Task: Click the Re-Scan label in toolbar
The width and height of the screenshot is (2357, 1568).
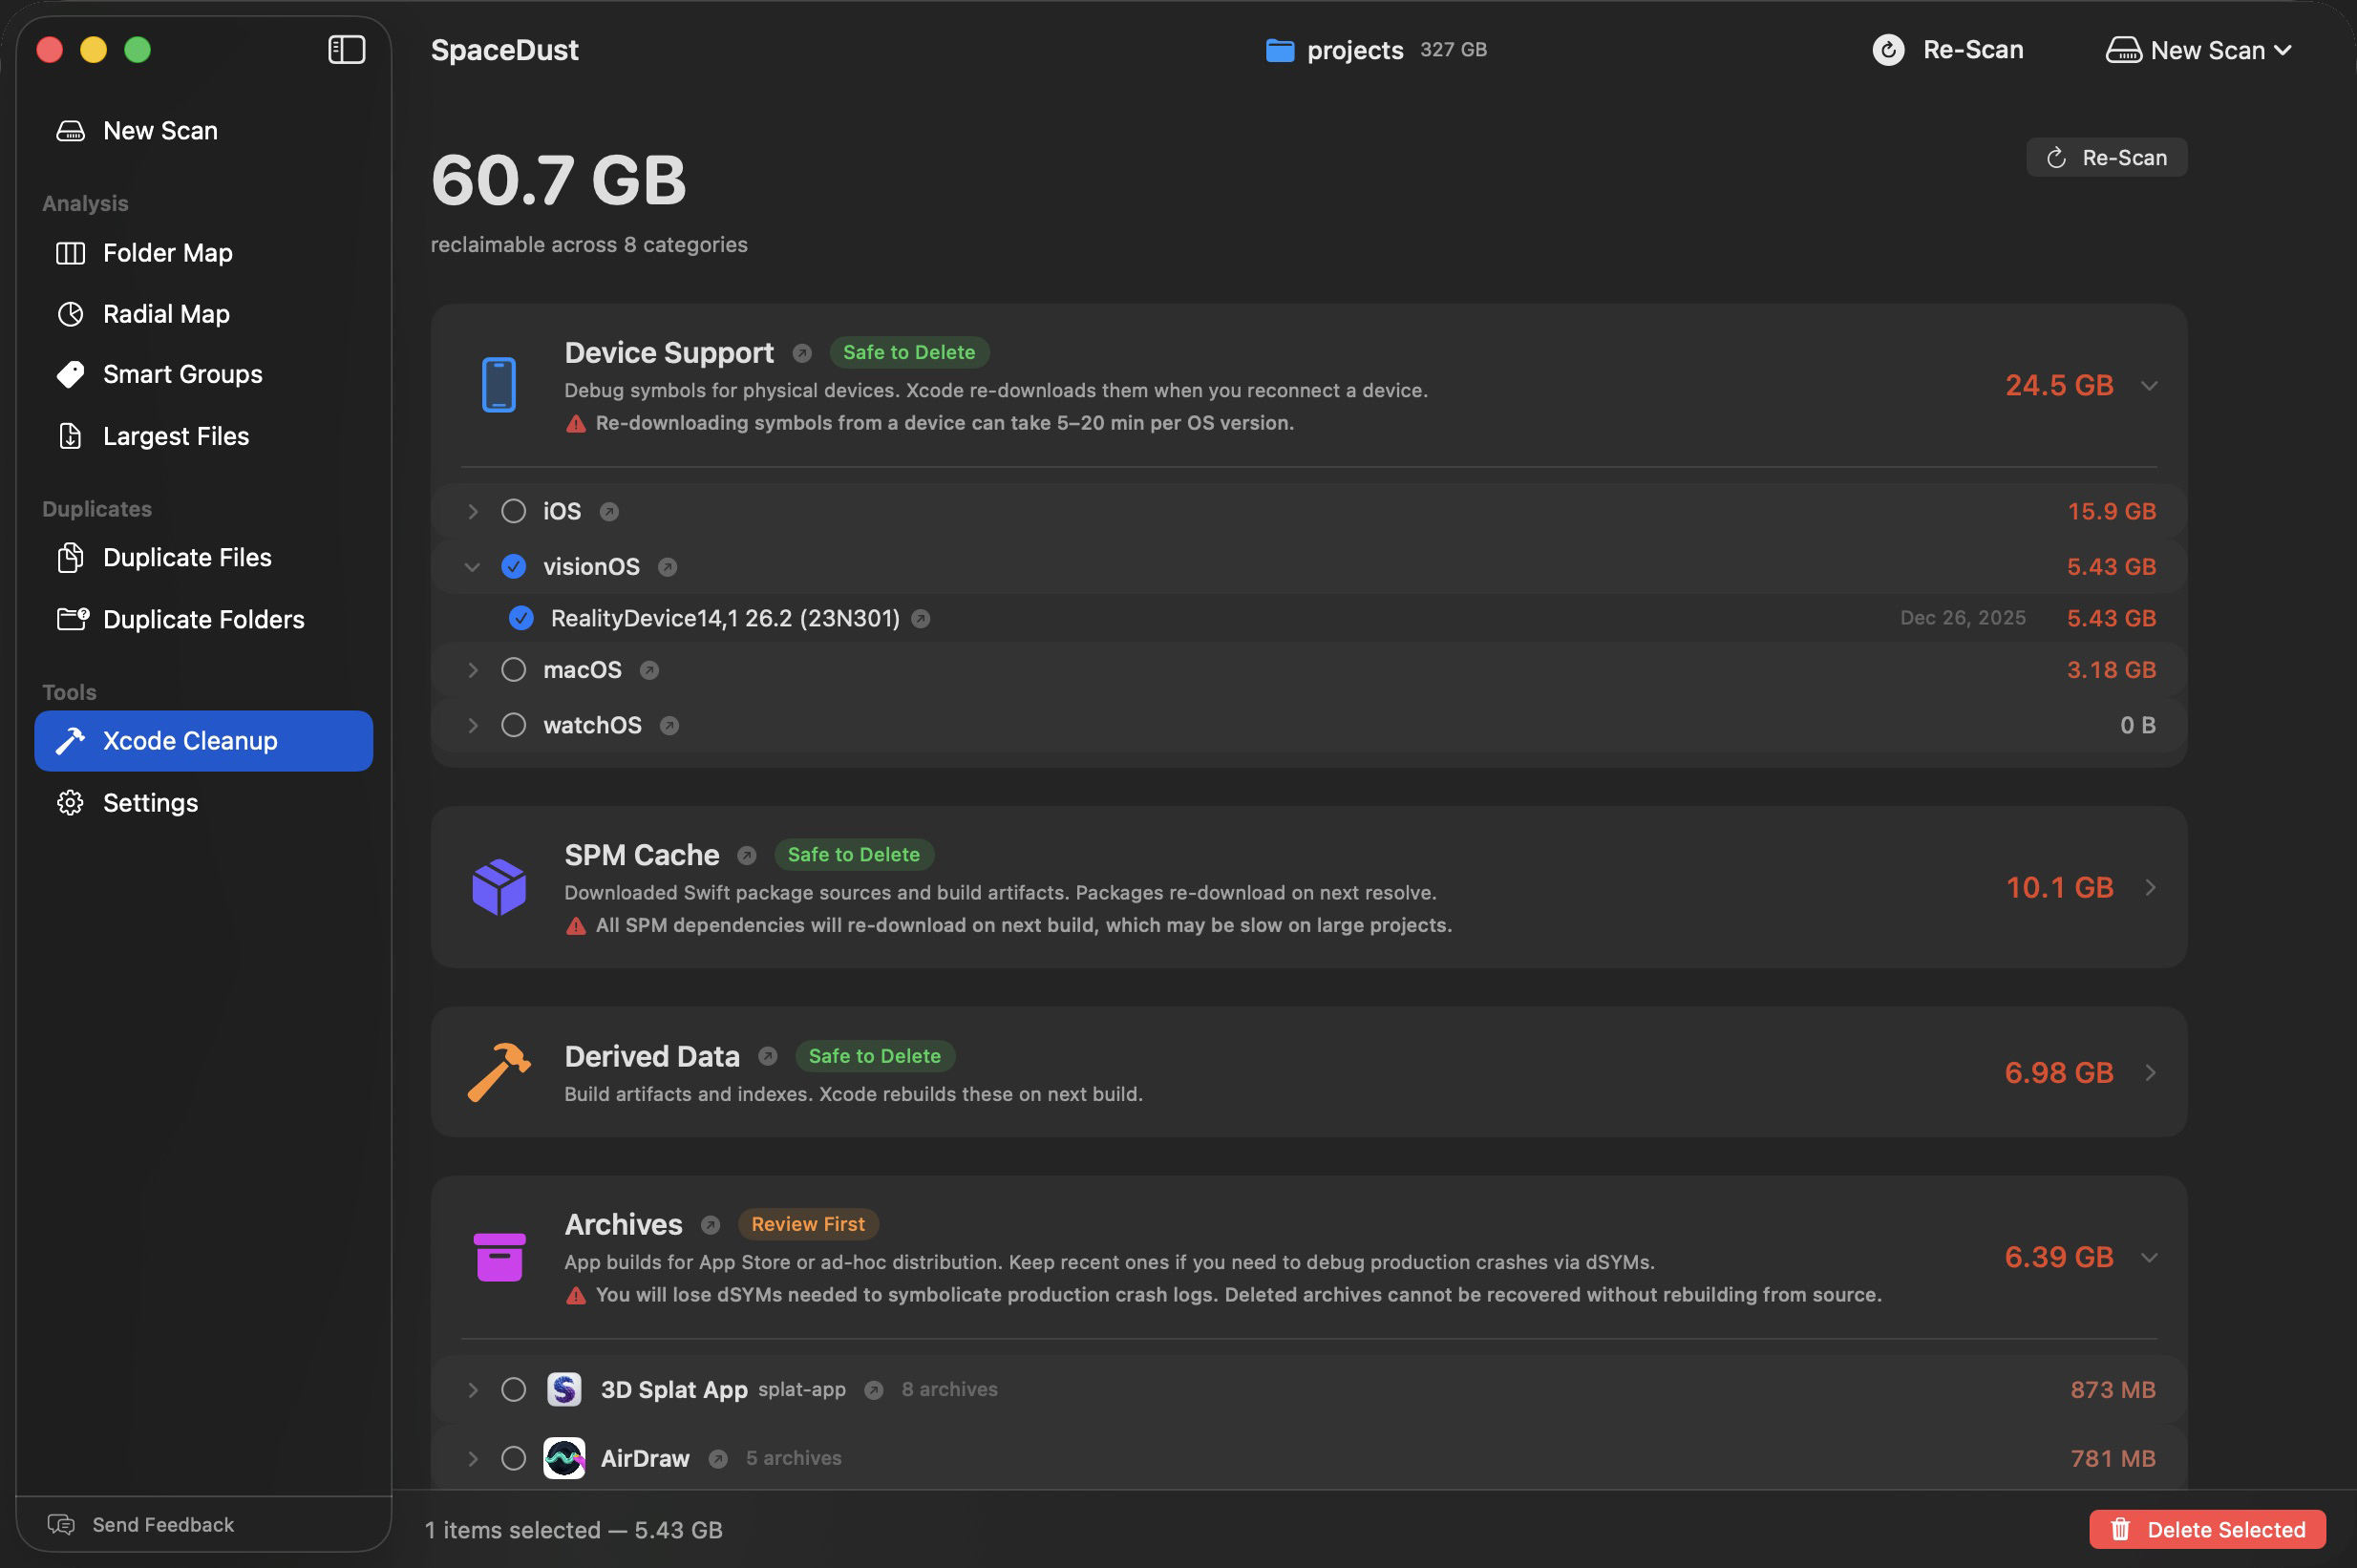Action: [x=1973, y=50]
